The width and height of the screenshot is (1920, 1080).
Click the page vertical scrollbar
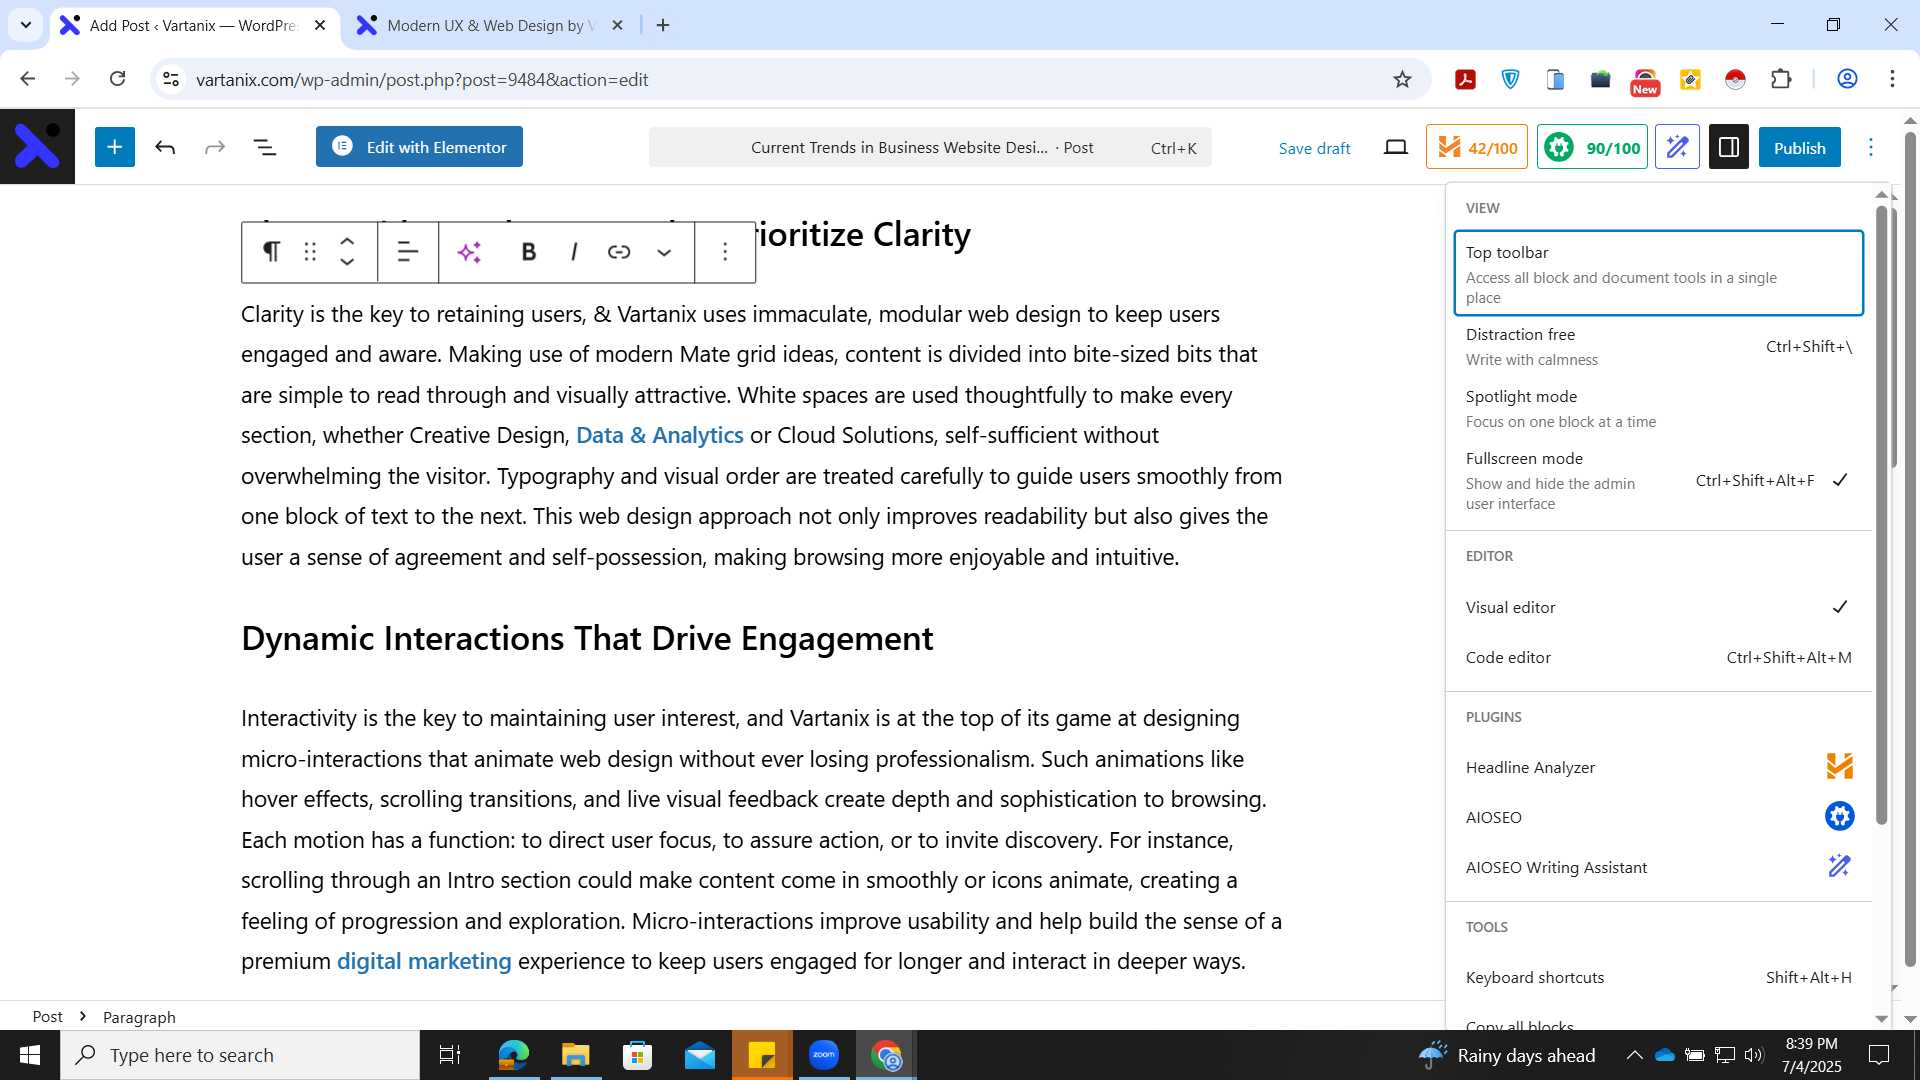1910,550
